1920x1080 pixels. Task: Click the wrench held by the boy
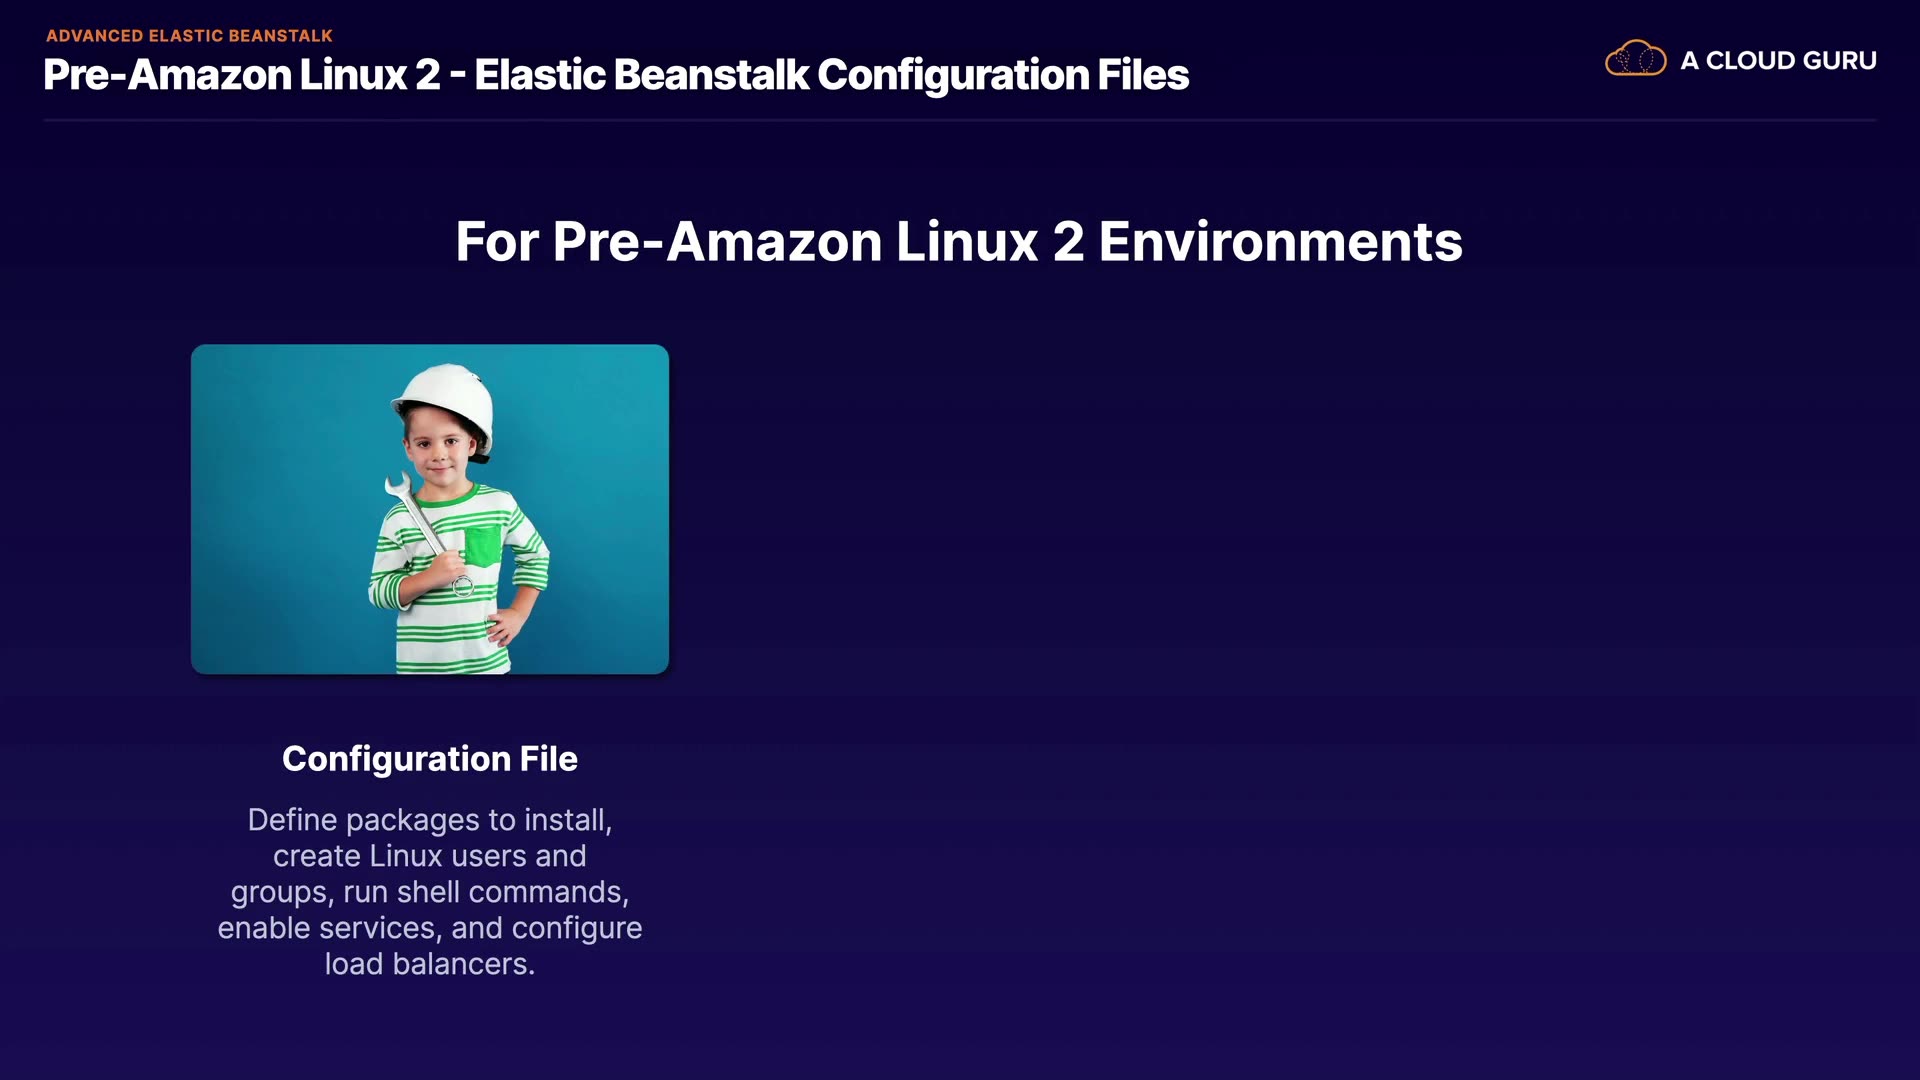pos(418,518)
